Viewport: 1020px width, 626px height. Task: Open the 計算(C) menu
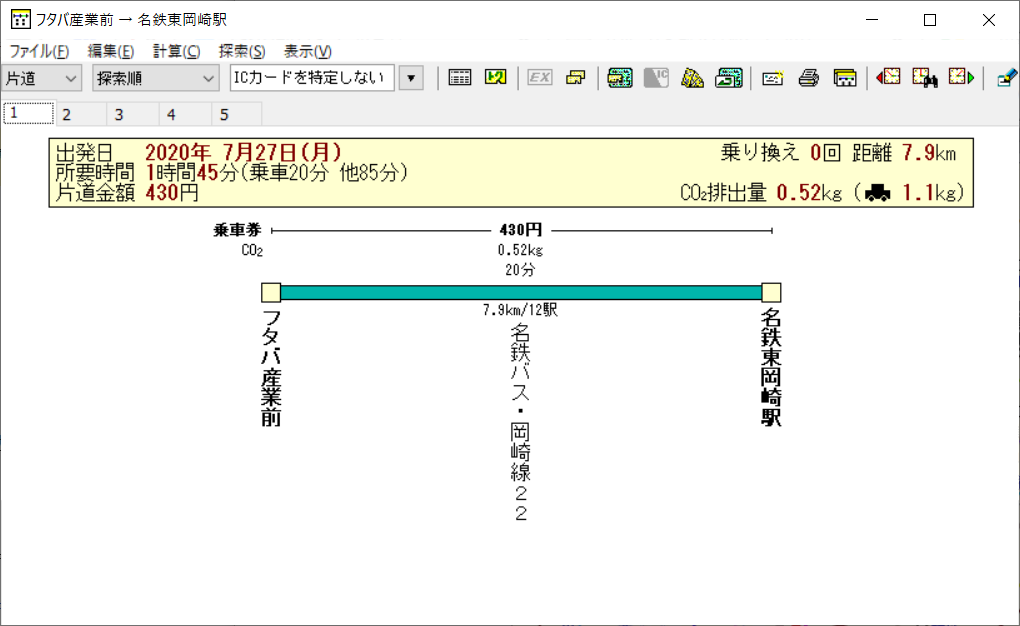176,51
